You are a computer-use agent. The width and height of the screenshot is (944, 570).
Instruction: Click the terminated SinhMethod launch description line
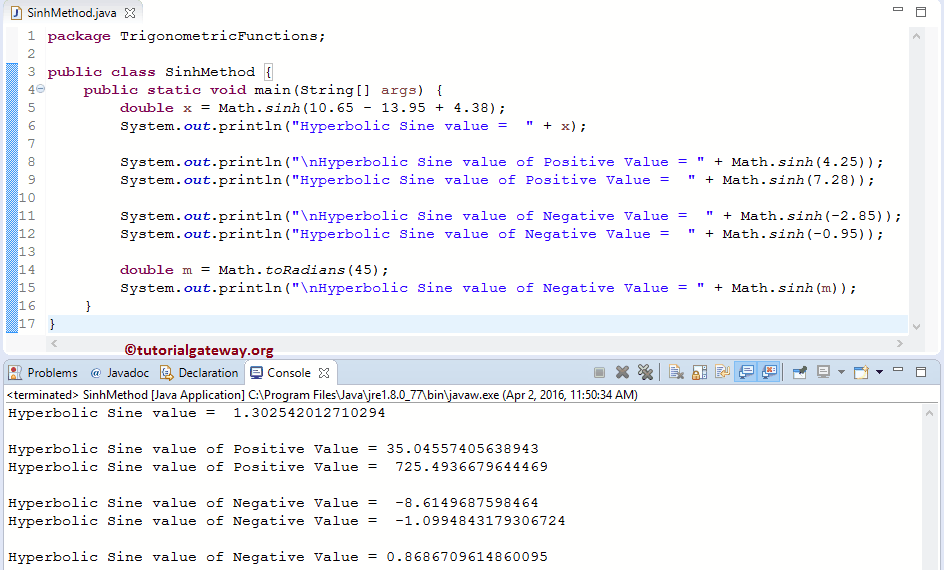[322, 395]
